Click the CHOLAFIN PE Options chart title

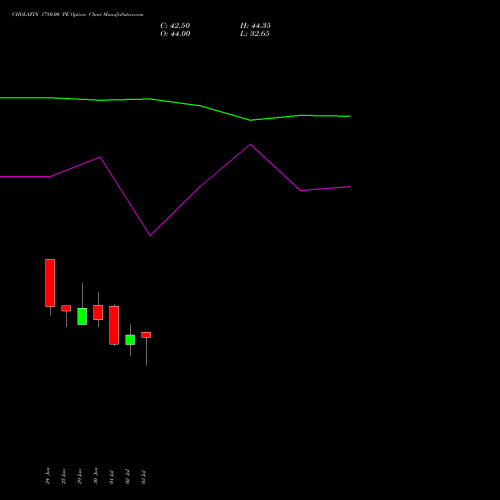pos(78,15)
